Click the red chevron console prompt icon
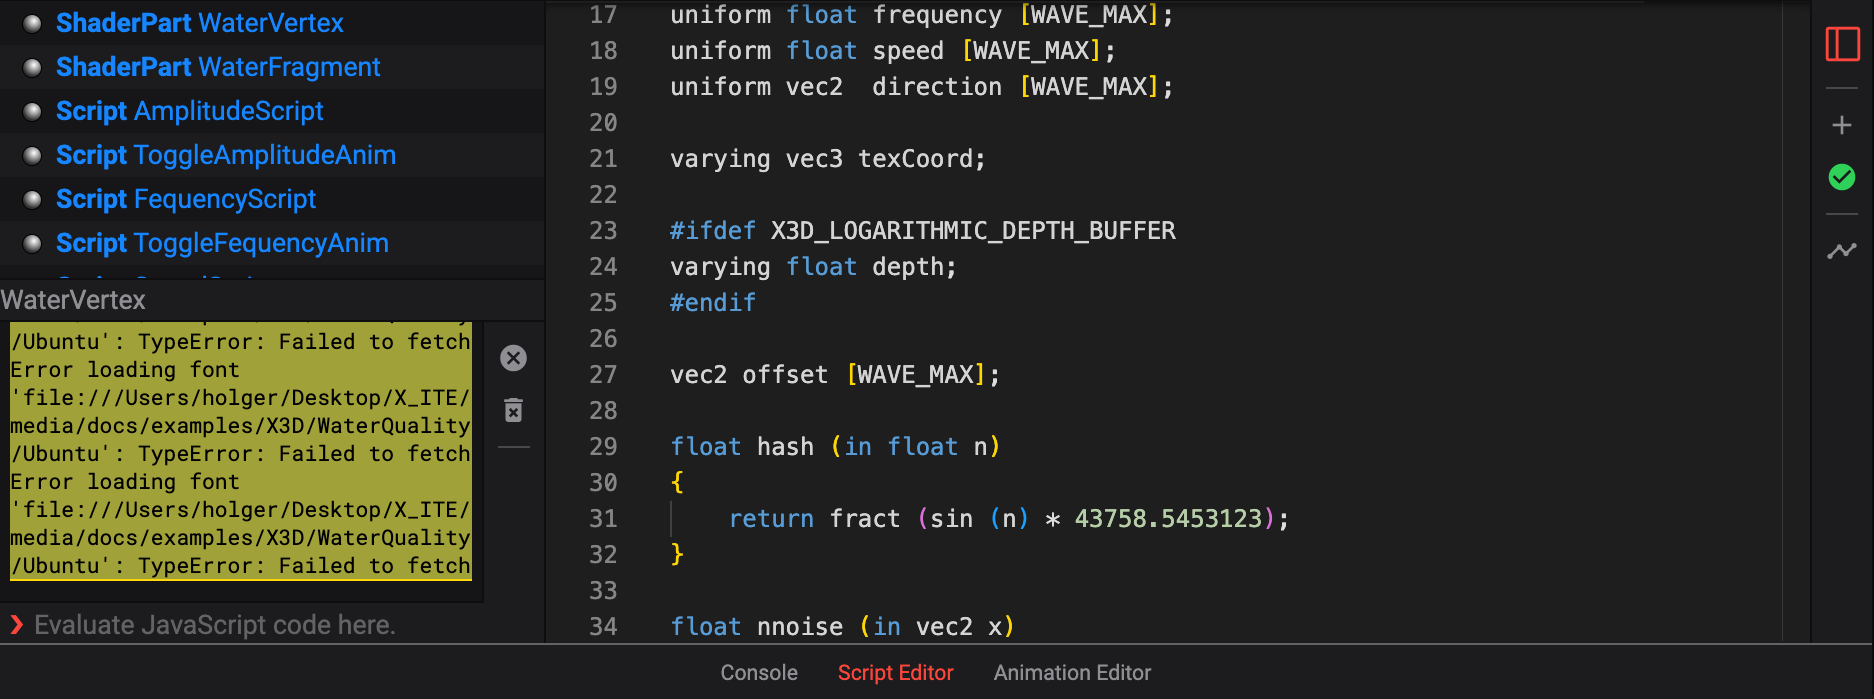Viewport: 1874px width, 699px height. [16, 625]
